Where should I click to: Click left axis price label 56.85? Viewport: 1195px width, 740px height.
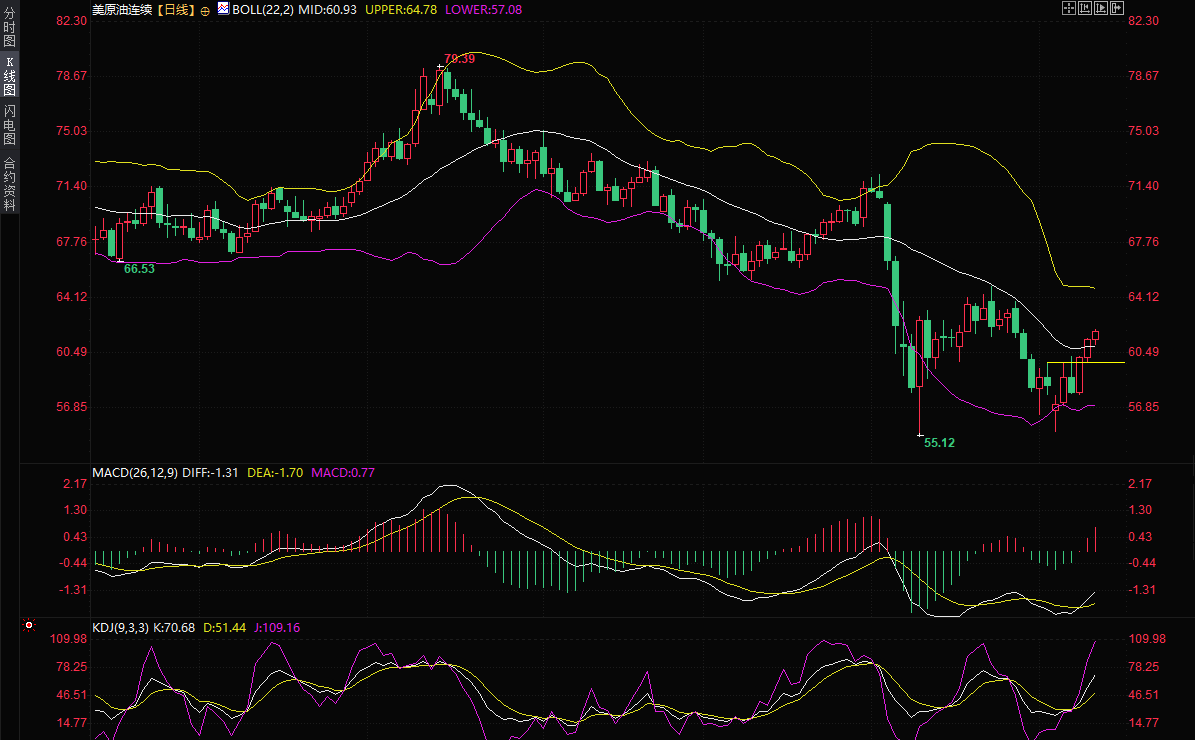coord(72,407)
